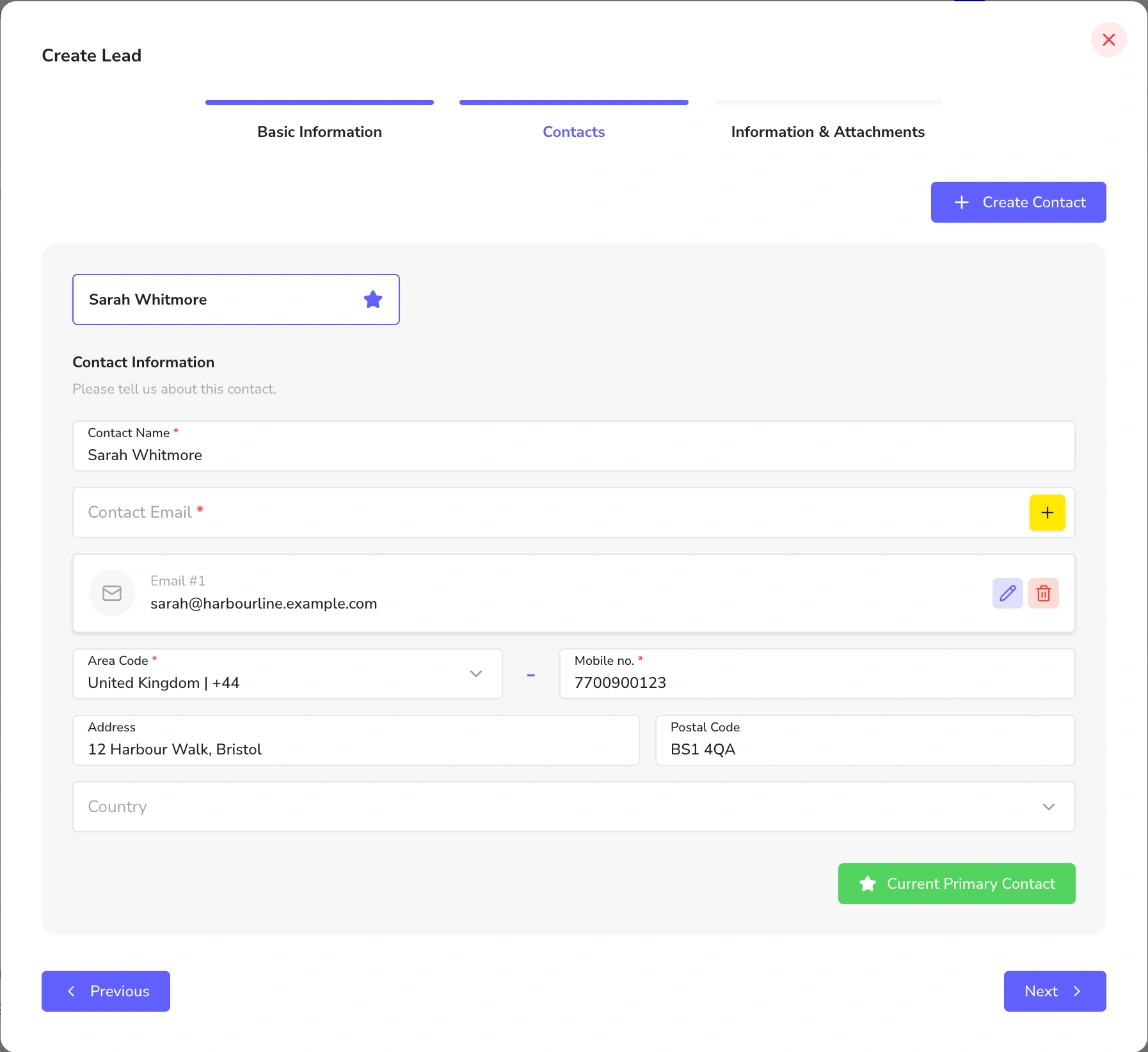
Task: Click the Create Lead title
Action: tap(92, 56)
